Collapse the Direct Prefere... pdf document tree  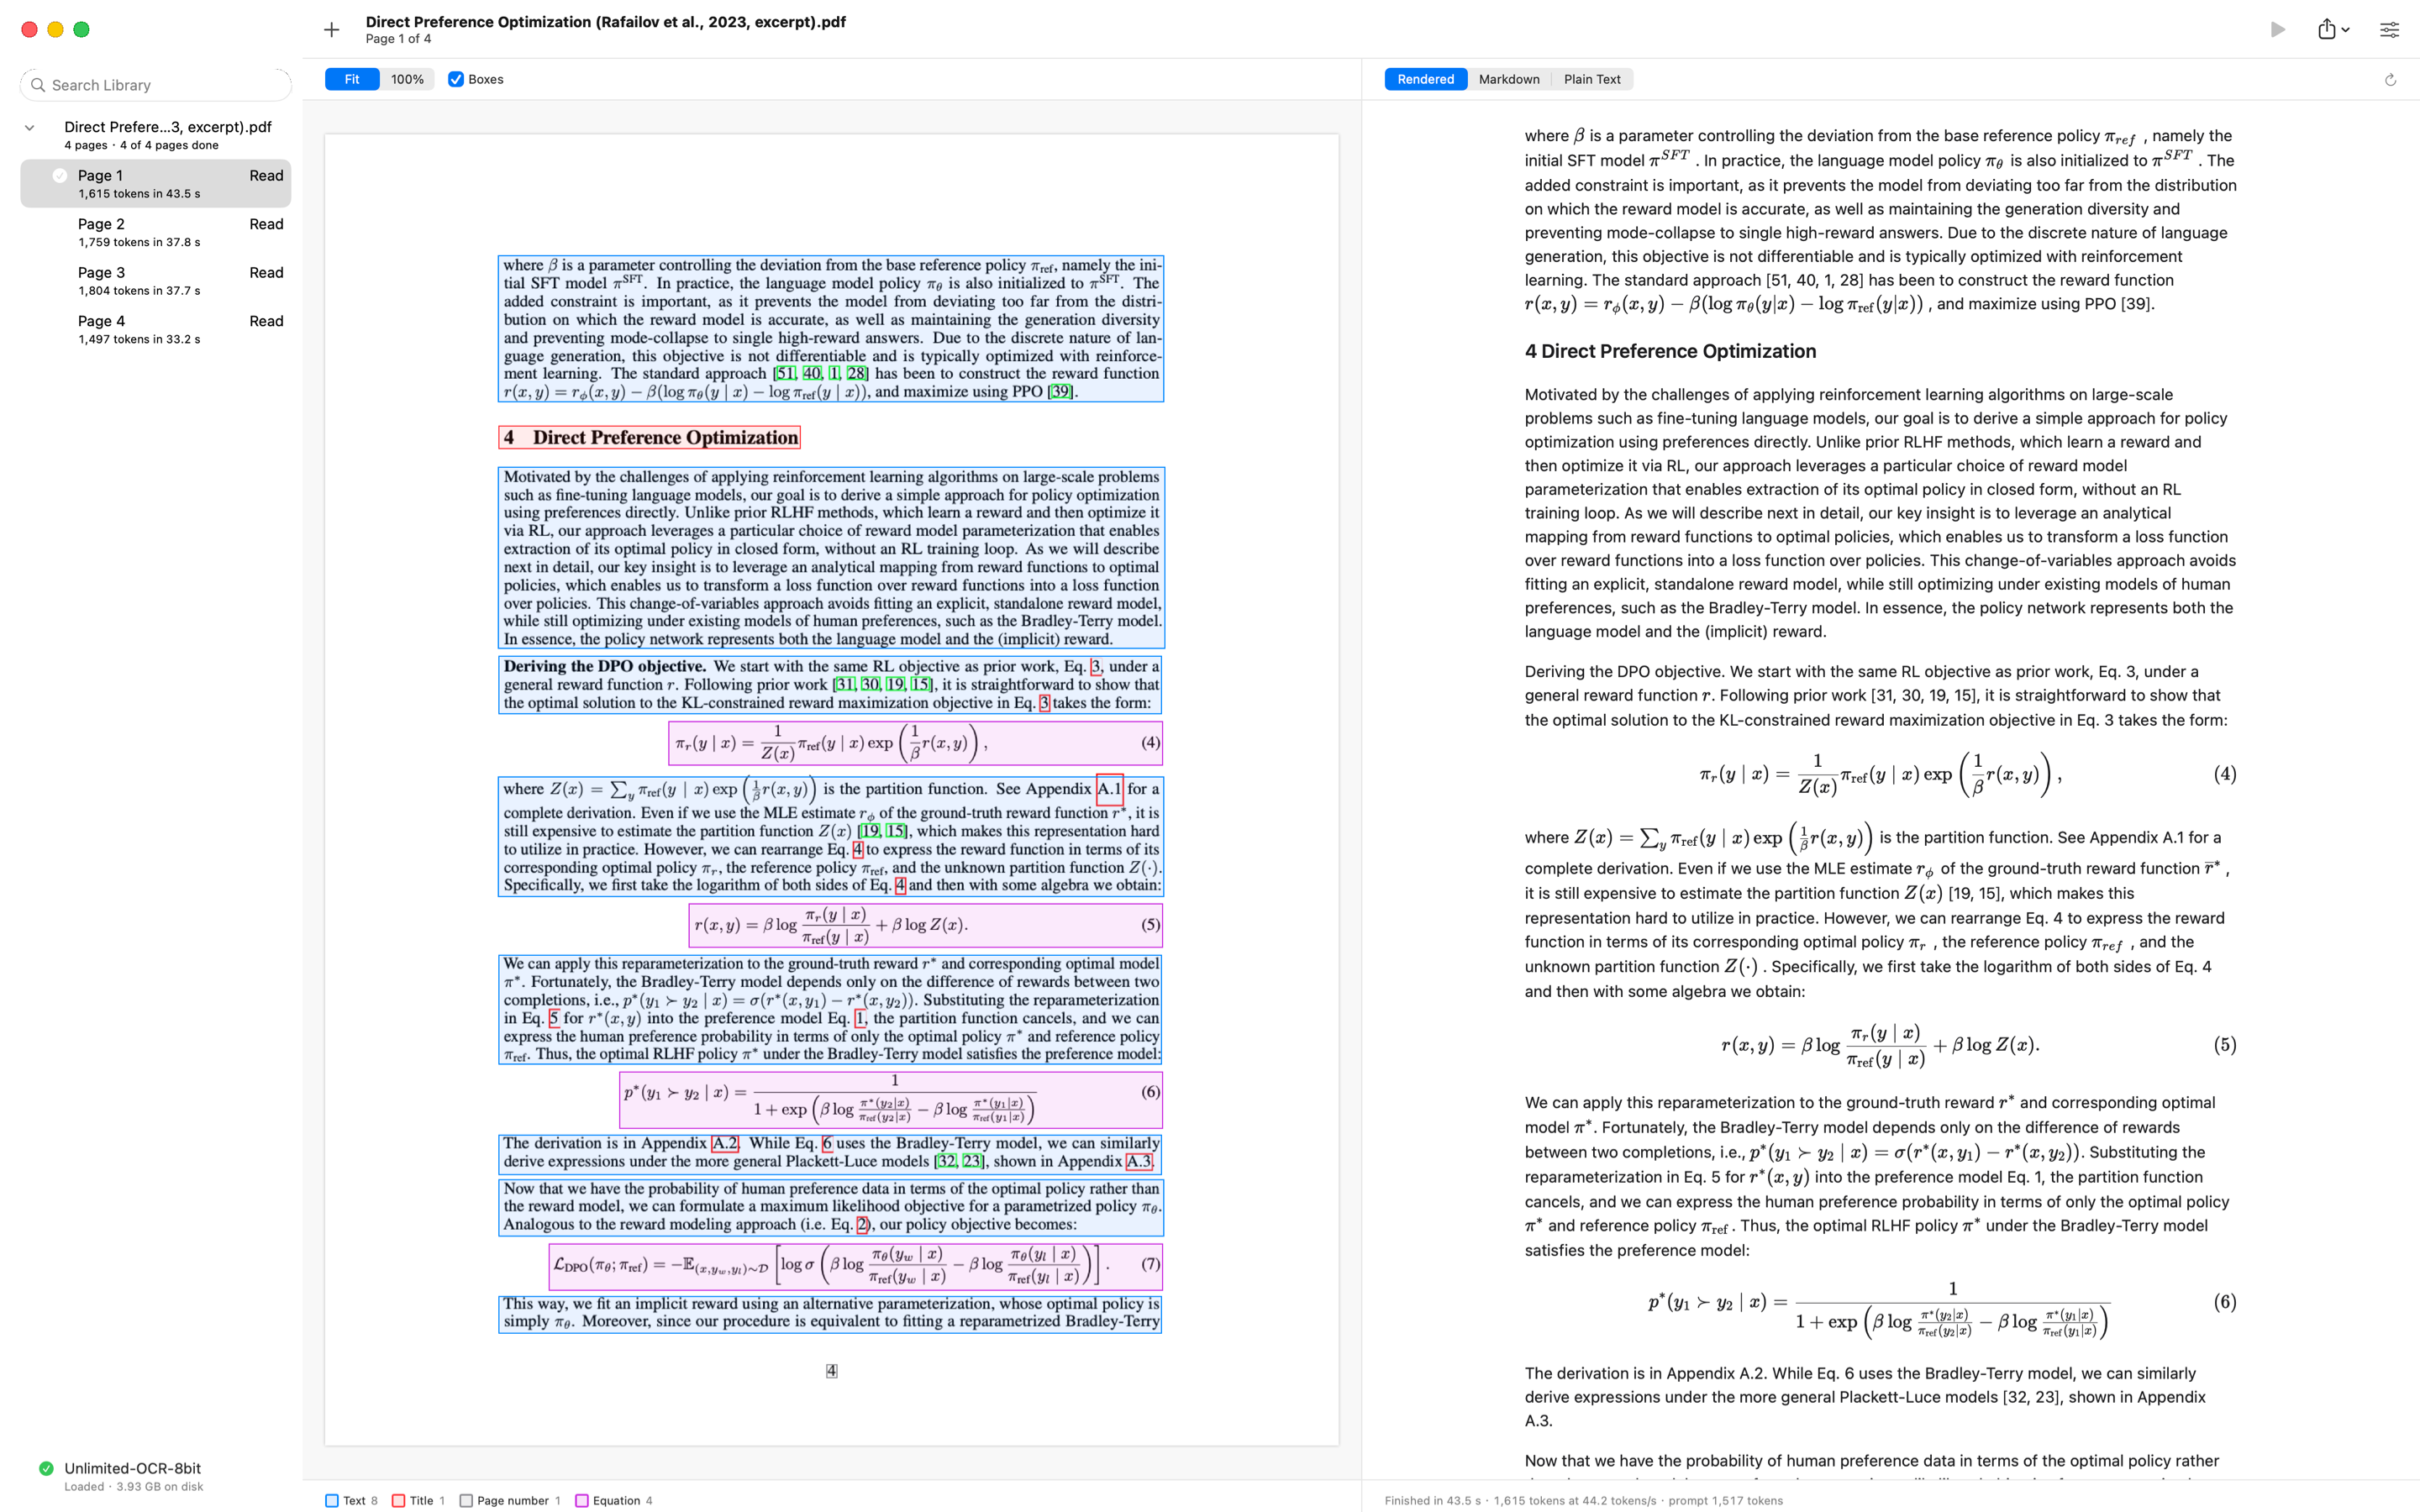pos(30,128)
